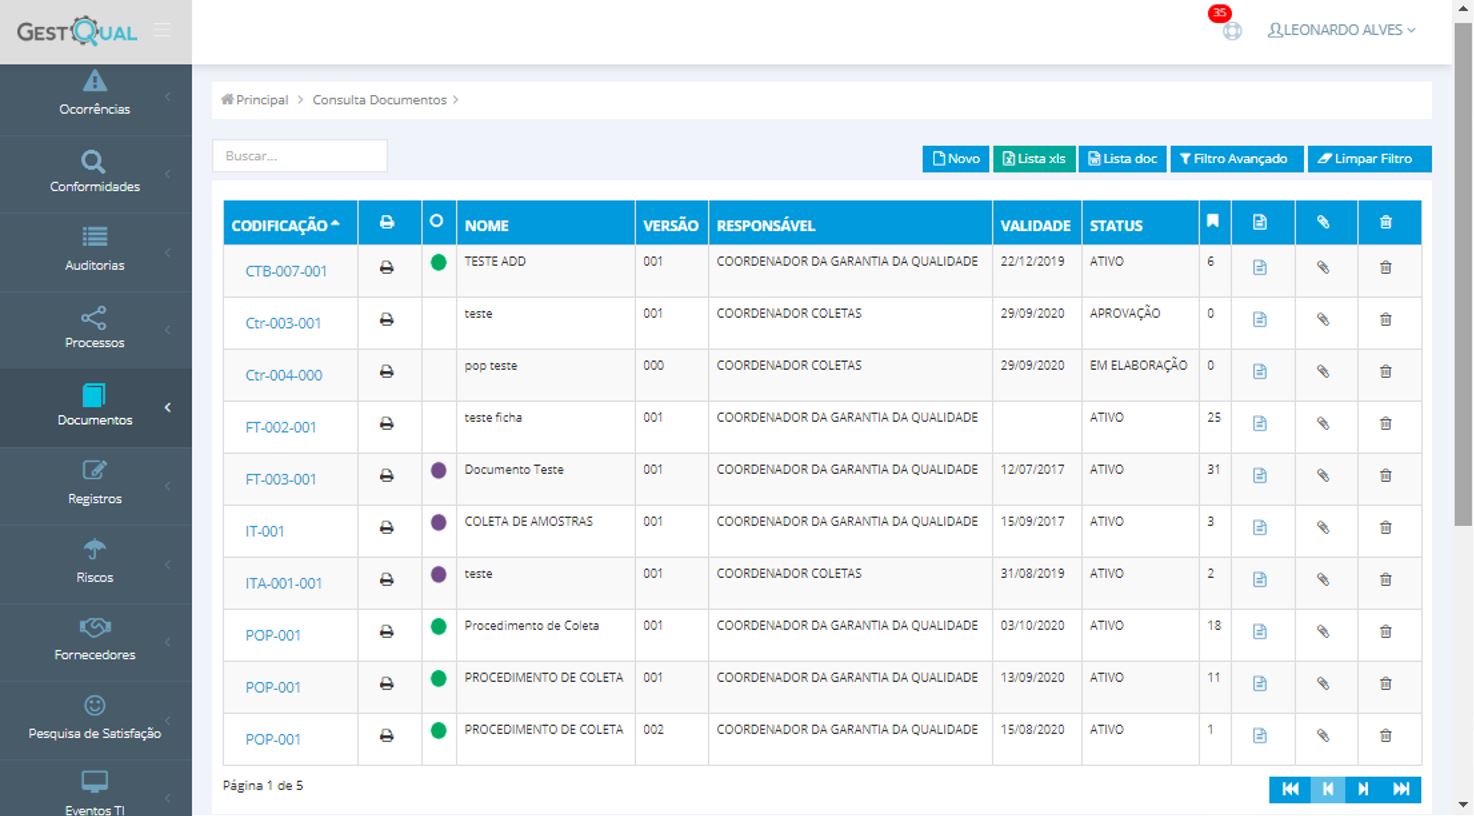Sort by the NOME column header
The image size is (1474, 816).
click(545, 225)
